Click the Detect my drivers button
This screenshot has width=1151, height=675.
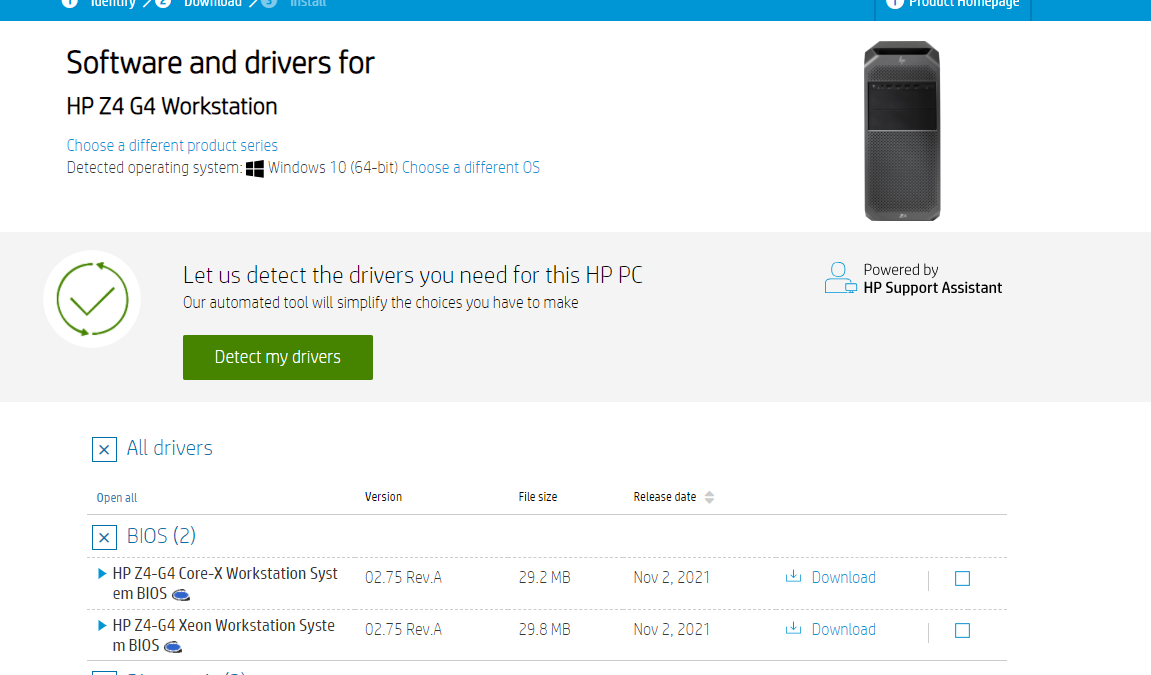point(277,357)
